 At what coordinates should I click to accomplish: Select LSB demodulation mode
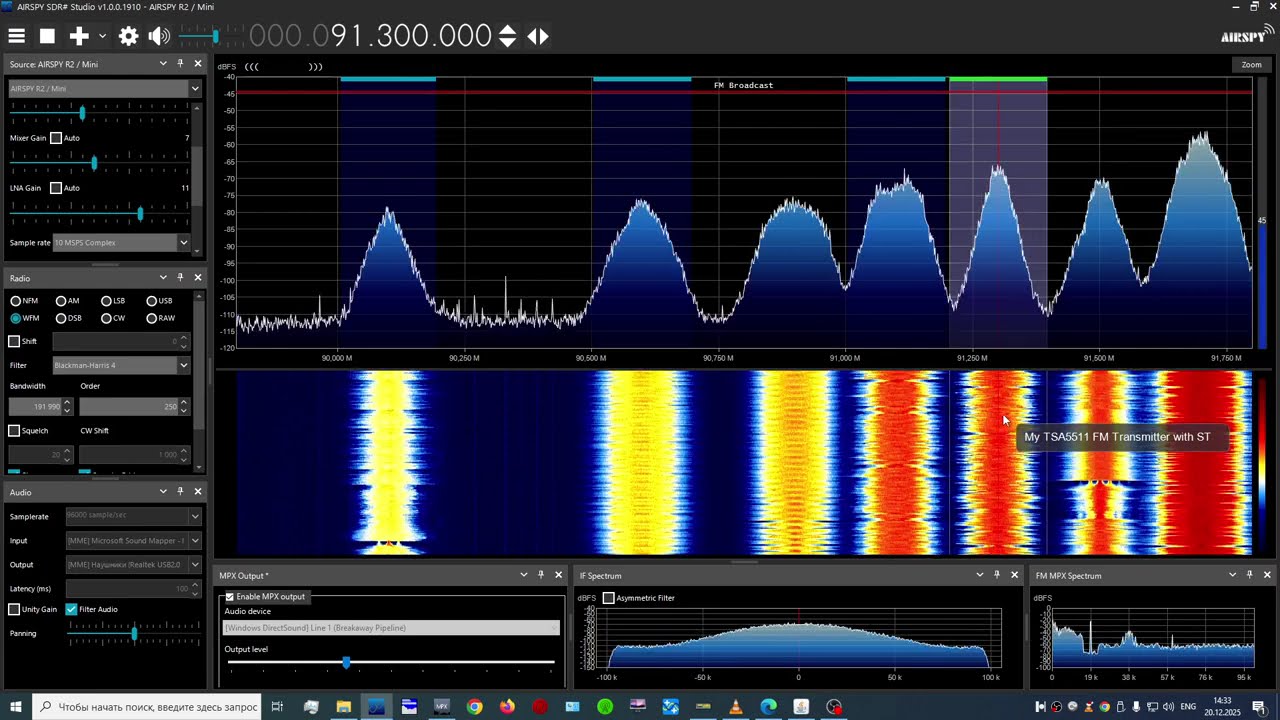tap(106, 301)
